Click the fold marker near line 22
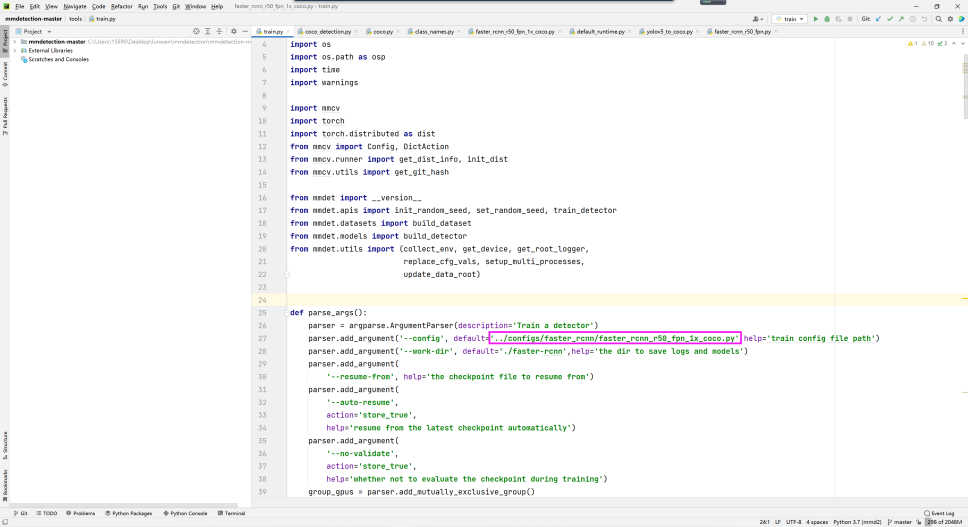968x527 pixels. 287,275
